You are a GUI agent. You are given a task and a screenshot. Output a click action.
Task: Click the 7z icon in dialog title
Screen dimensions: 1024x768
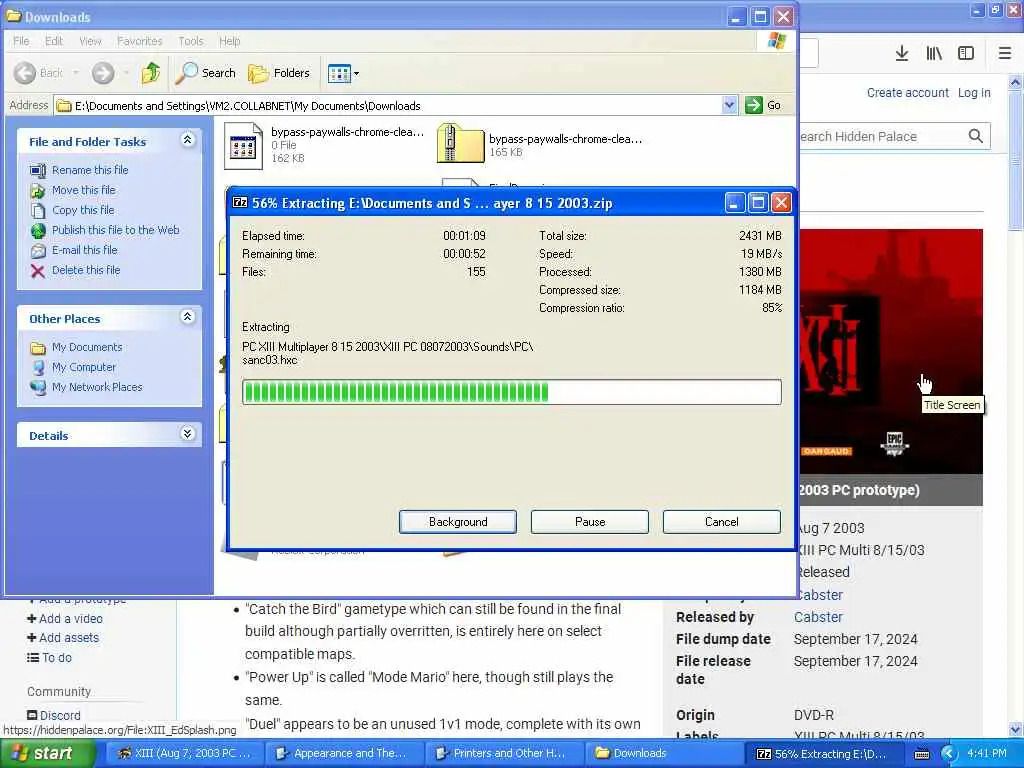240,202
